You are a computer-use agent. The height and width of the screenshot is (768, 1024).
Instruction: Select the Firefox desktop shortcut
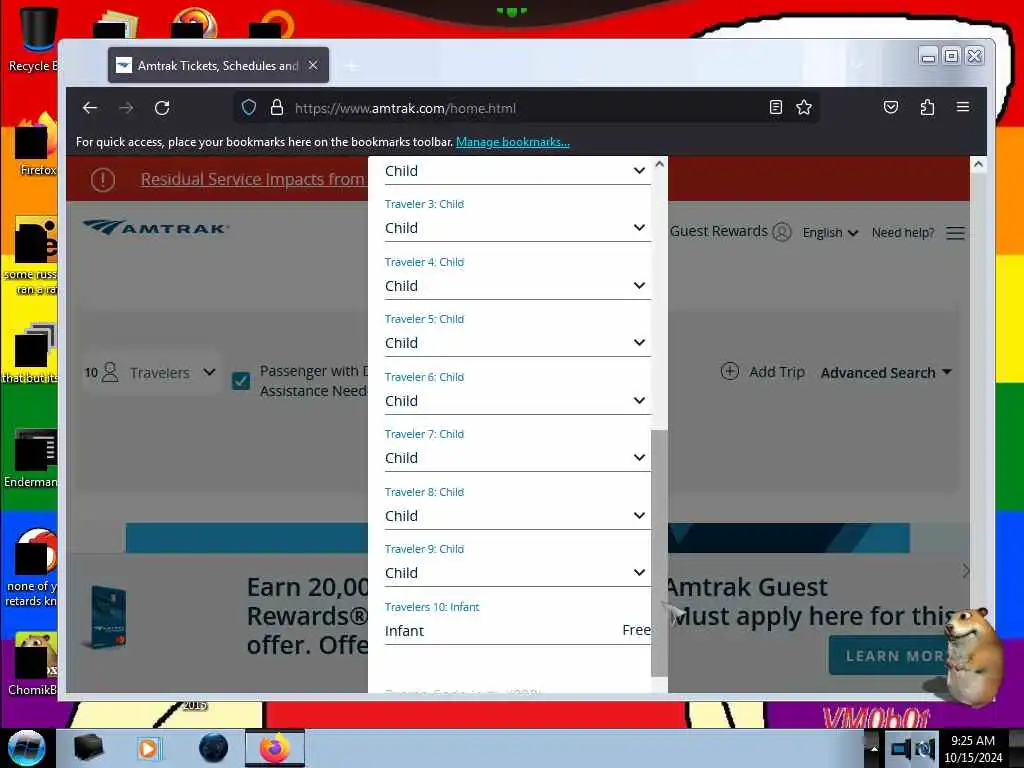tap(36, 145)
